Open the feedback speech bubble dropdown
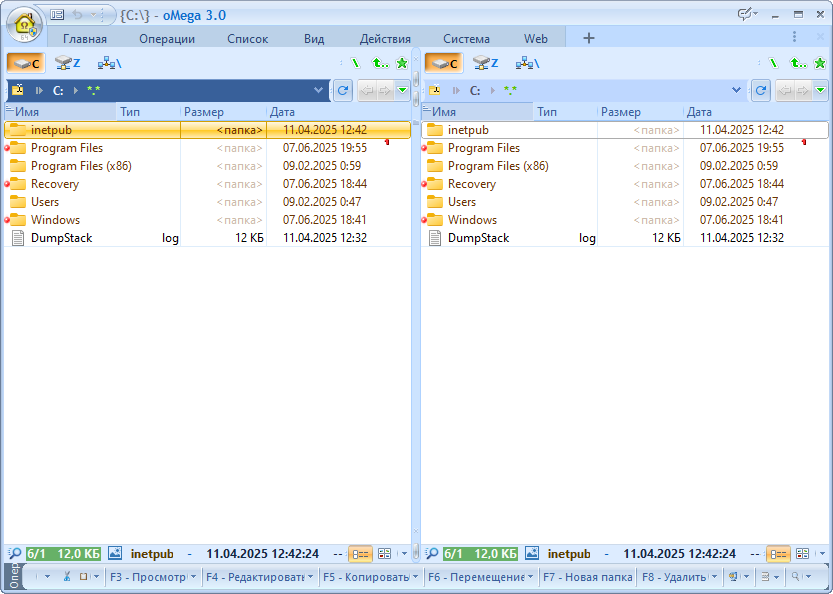833x594 pixels. click(747, 14)
